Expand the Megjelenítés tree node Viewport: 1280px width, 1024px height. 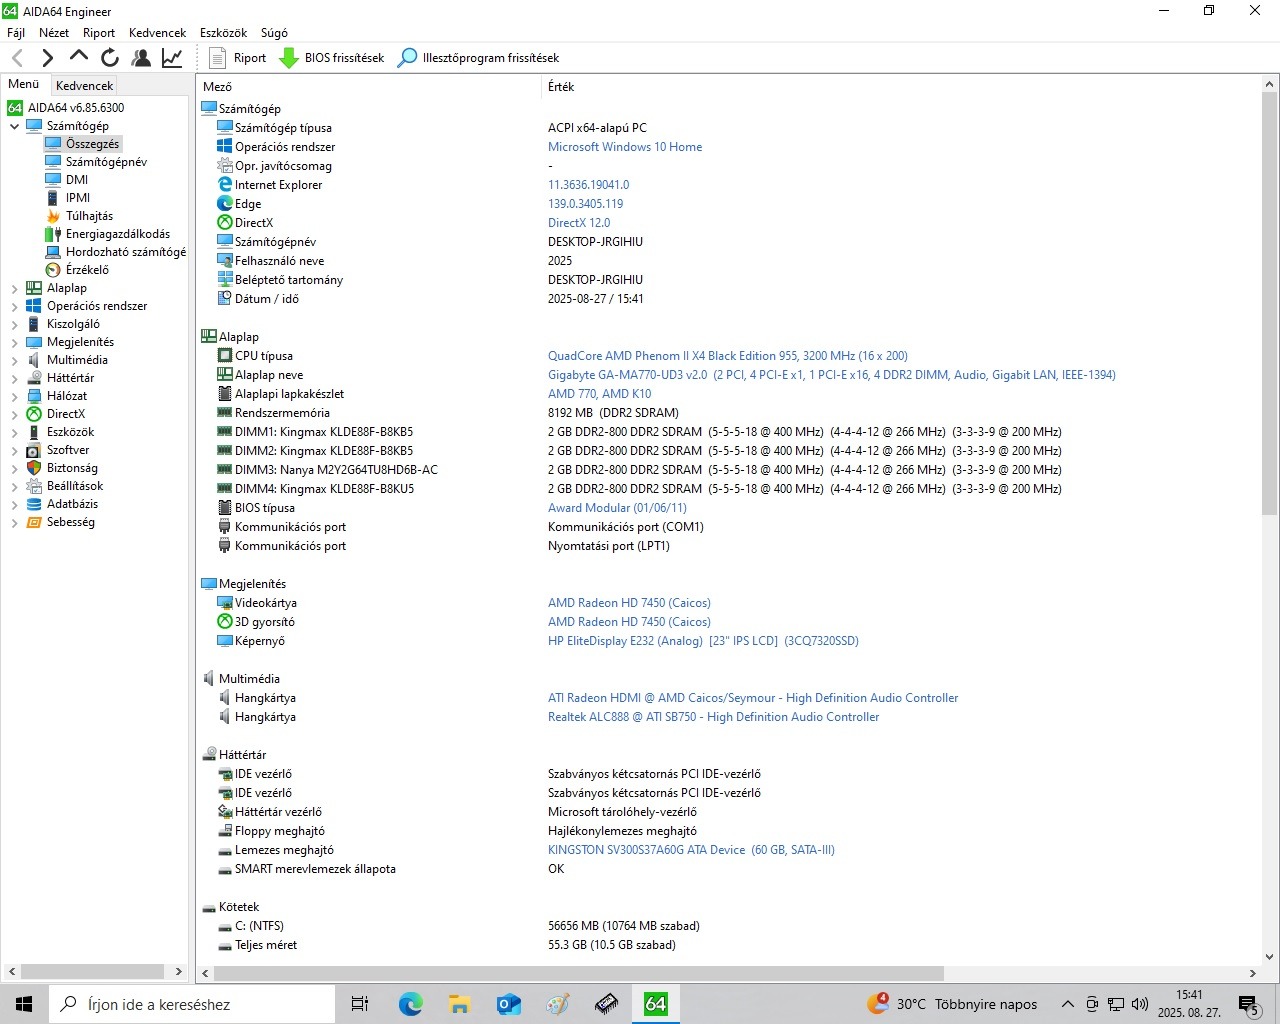[x=14, y=342]
